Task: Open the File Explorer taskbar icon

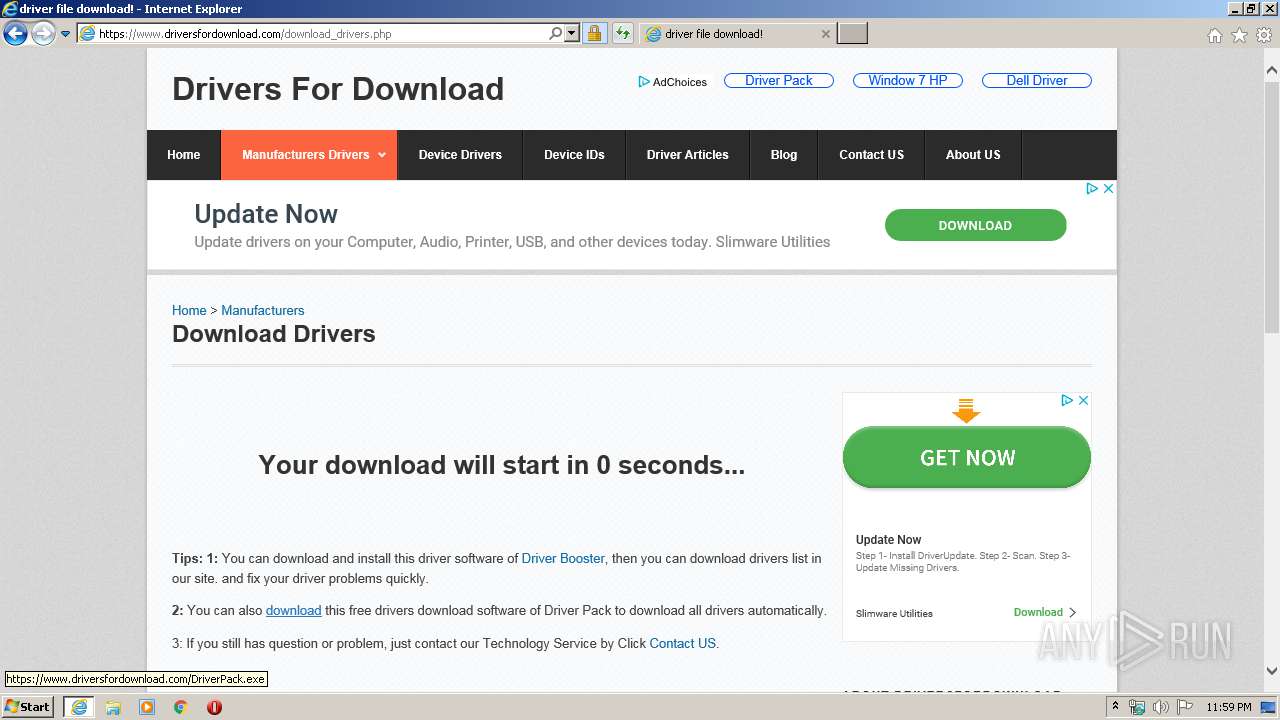Action: coord(113,707)
